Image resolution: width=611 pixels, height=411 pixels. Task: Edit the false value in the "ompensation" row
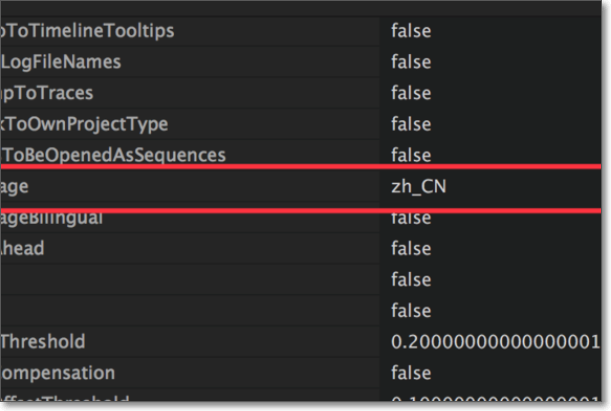tap(411, 373)
